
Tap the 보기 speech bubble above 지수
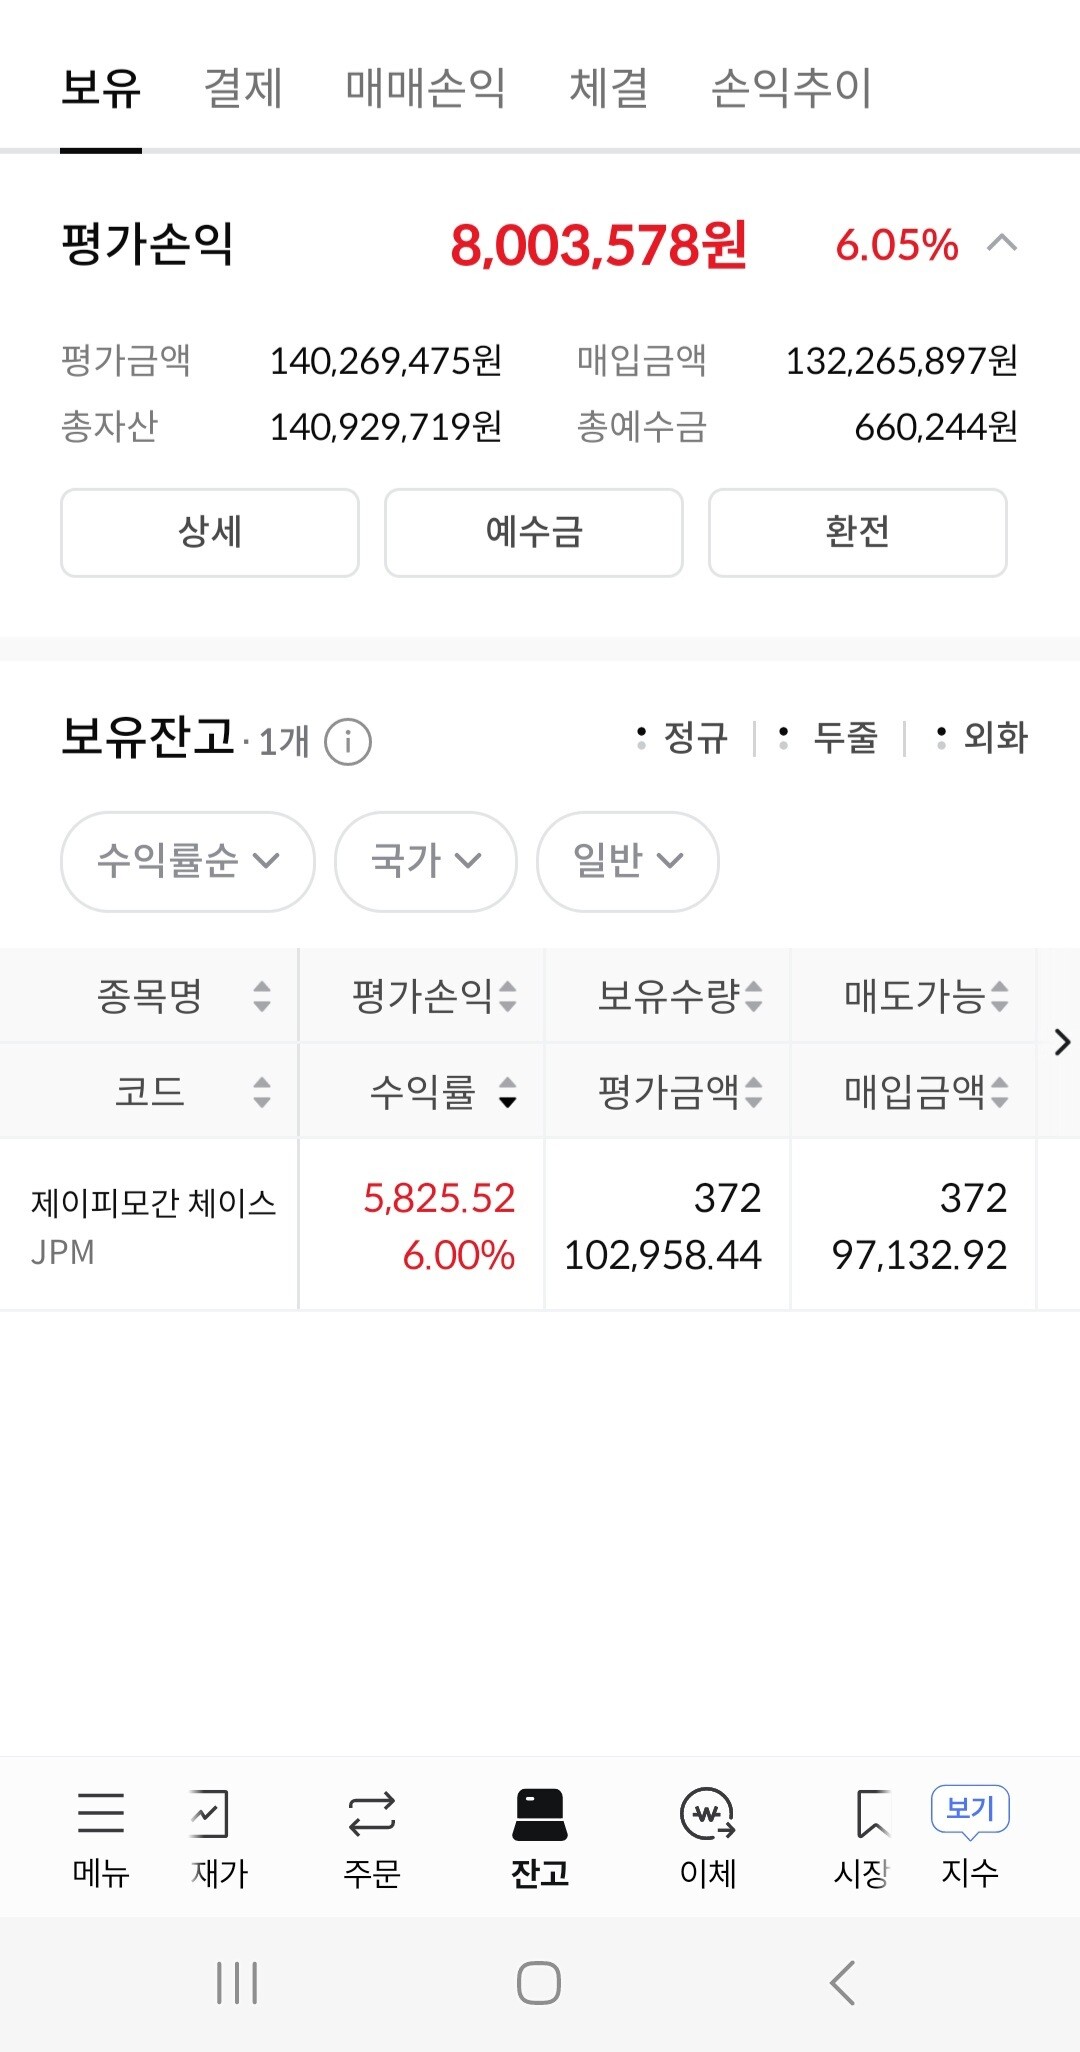pos(969,1810)
